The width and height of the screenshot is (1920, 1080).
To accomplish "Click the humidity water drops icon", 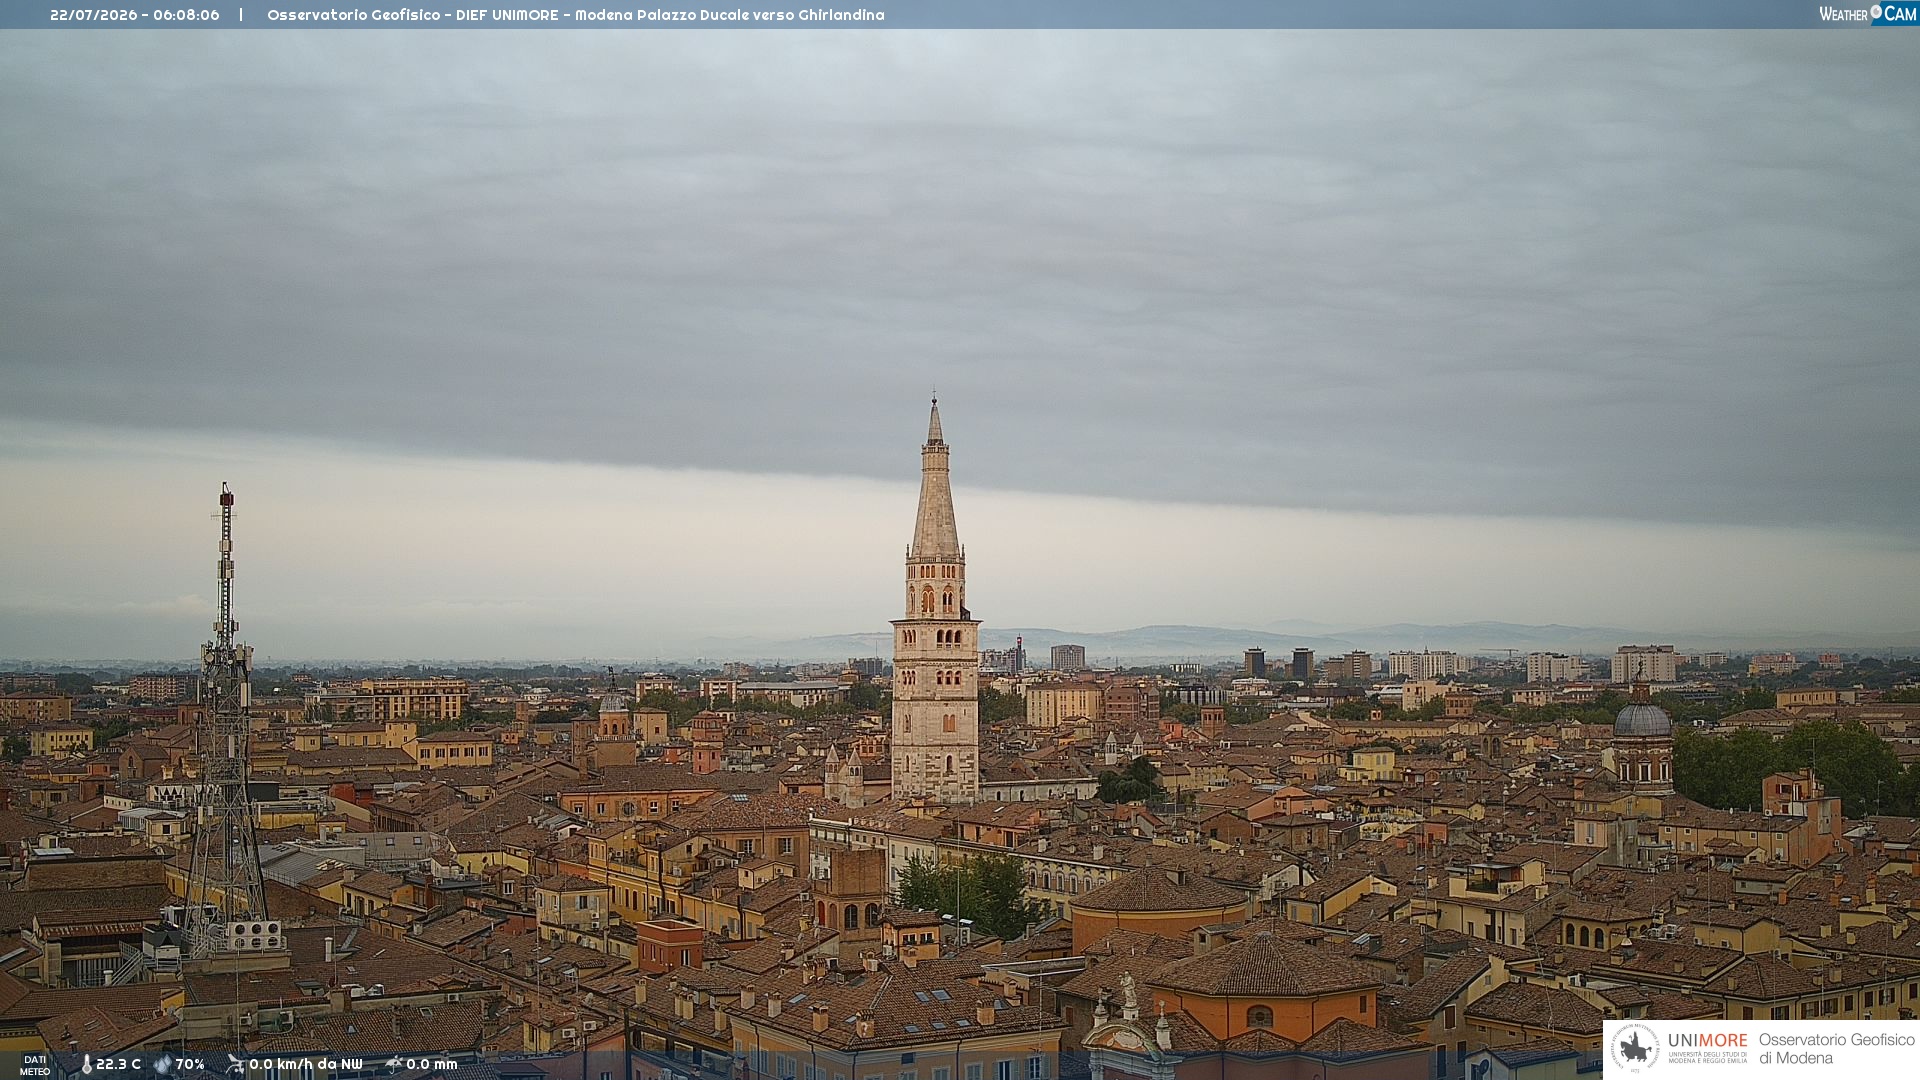I will pos(162,1064).
